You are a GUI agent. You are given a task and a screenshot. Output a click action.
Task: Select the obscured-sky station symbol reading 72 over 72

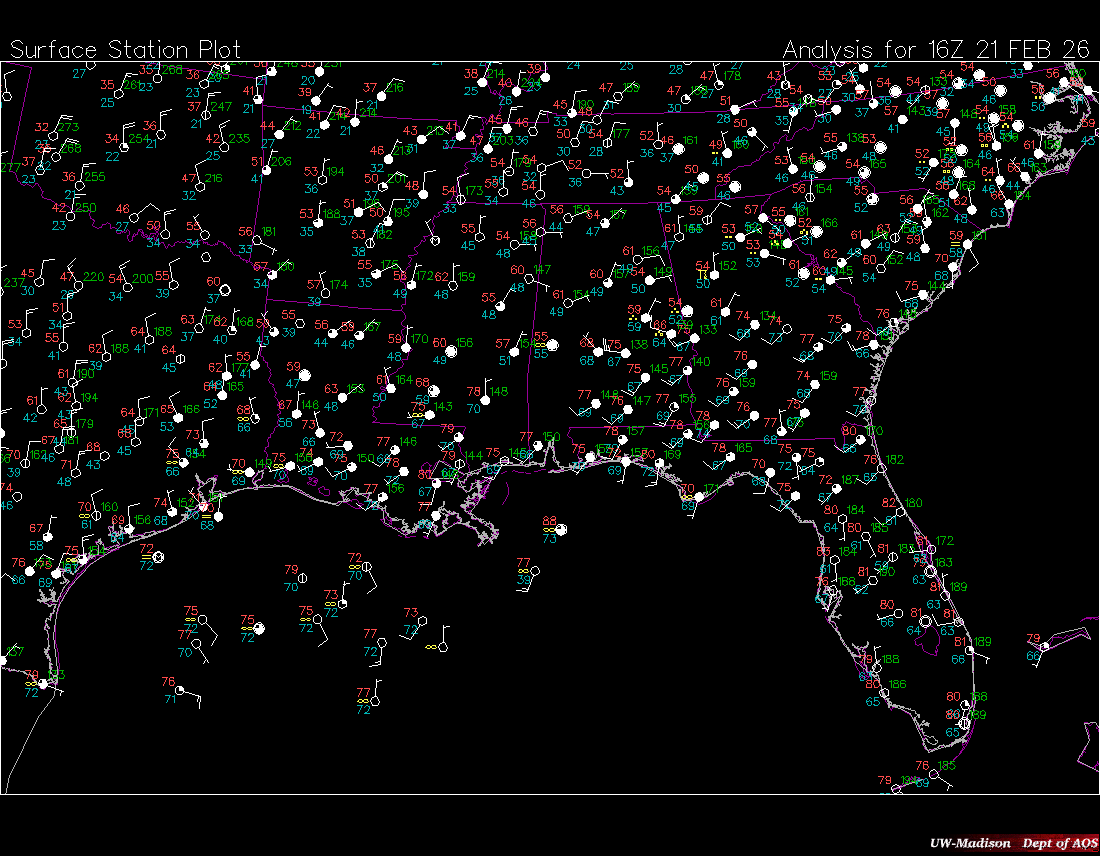157,556
